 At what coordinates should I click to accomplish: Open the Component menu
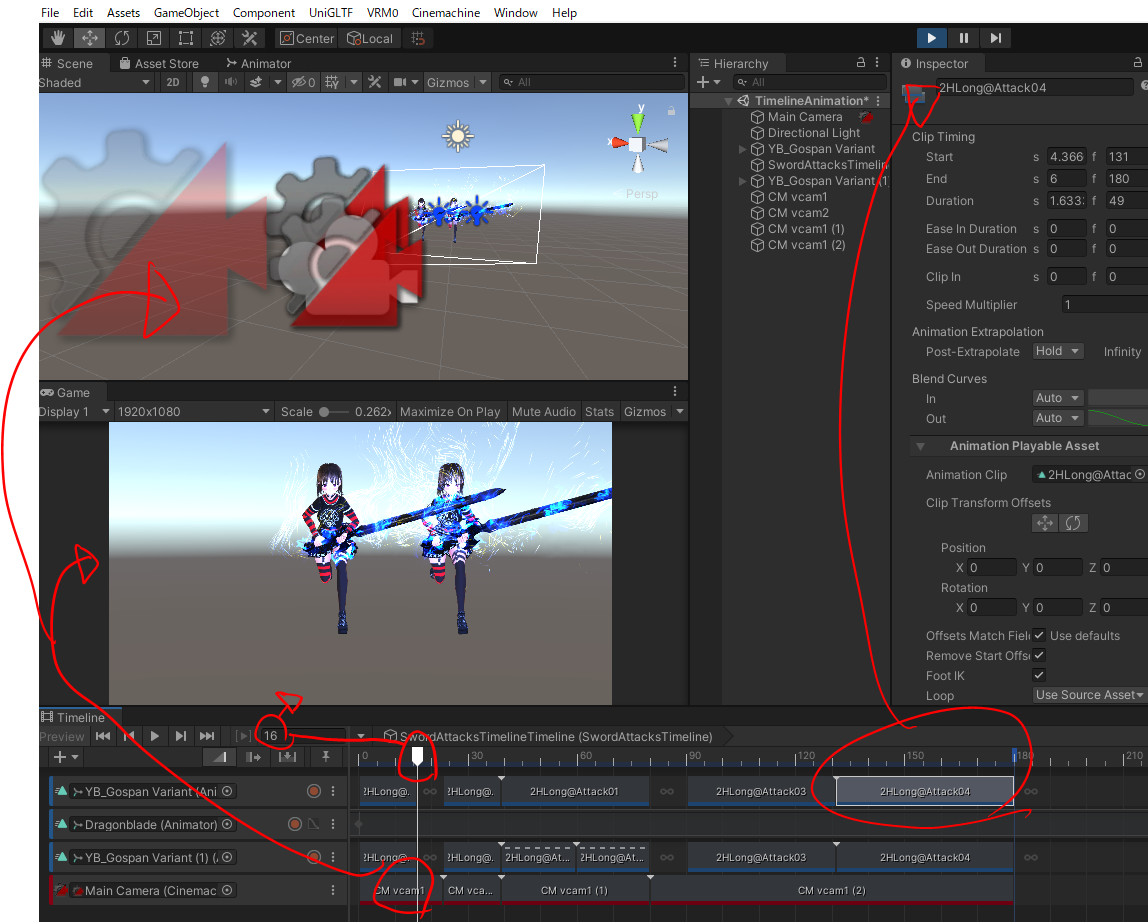coord(264,12)
